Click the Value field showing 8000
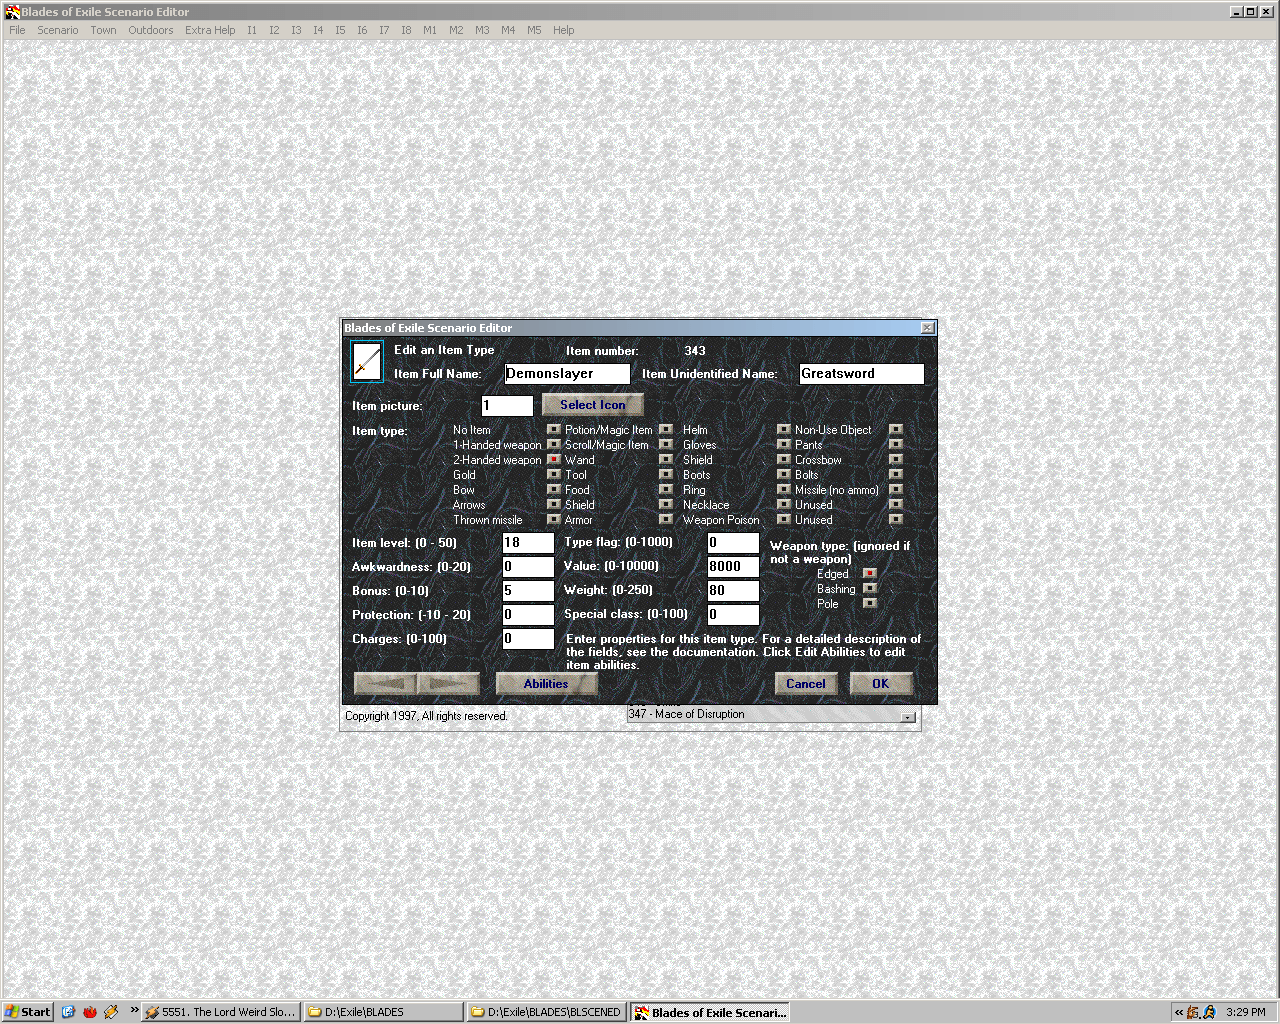The width and height of the screenshot is (1280, 1024). tap(733, 567)
